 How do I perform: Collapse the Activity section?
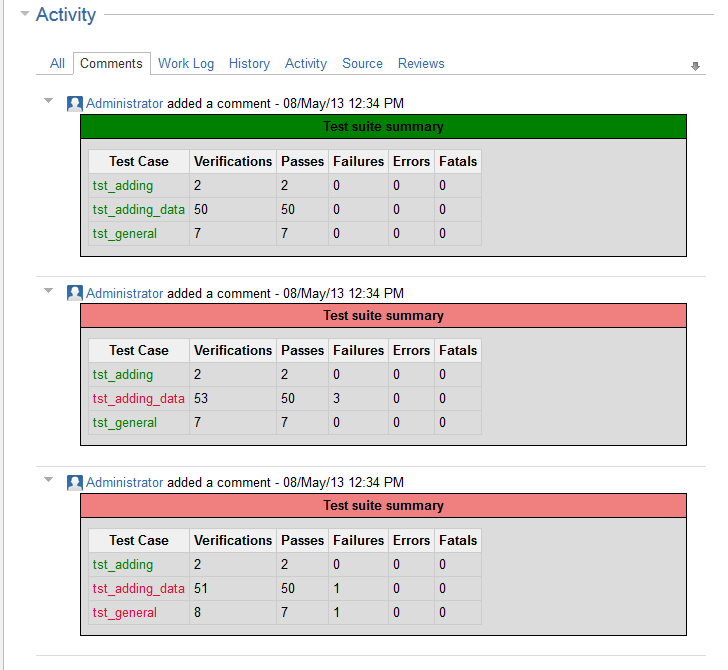pyautogui.click(x=25, y=14)
